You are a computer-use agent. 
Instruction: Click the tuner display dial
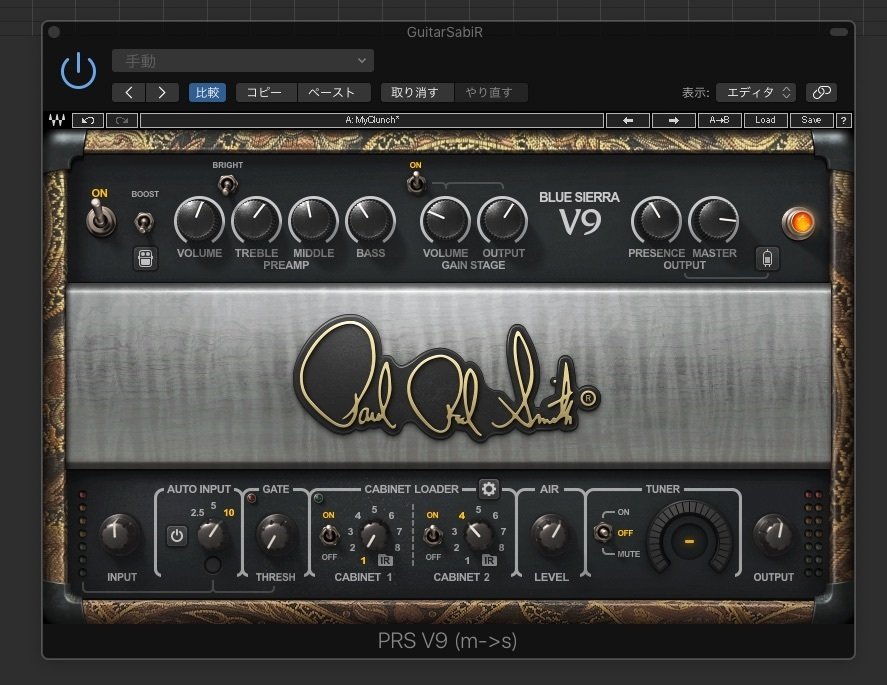pyautogui.click(x=690, y=540)
